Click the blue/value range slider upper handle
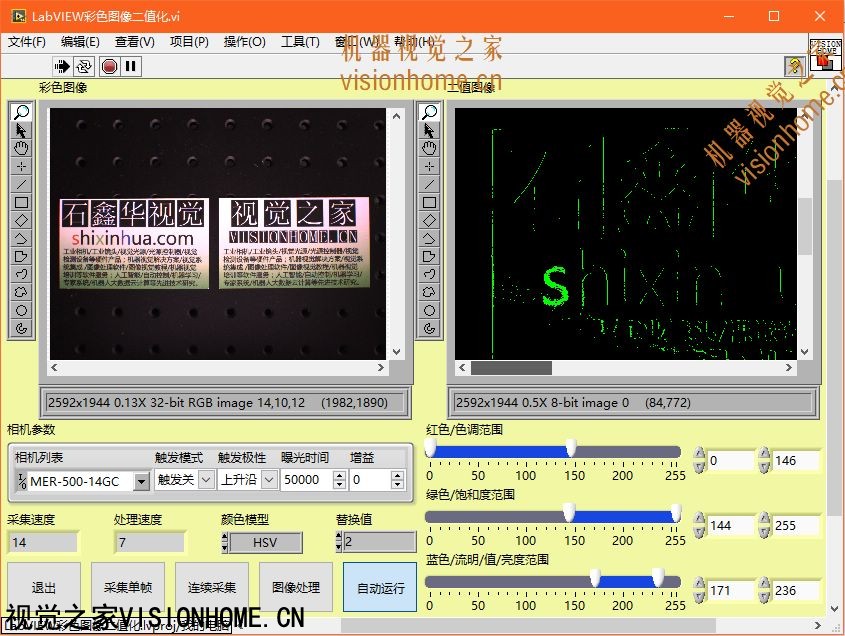Viewport: 845px width, 636px height. coord(658,578)
